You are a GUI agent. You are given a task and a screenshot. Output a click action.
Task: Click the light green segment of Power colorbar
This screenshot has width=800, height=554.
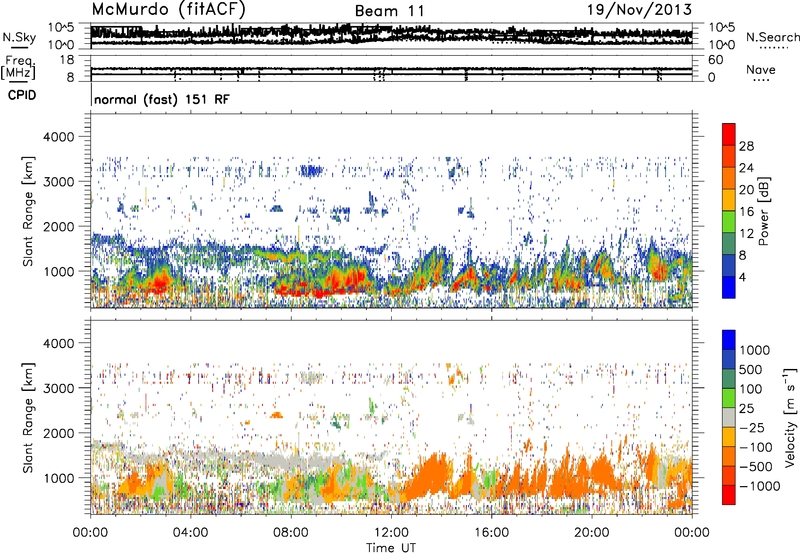[729, 221]
